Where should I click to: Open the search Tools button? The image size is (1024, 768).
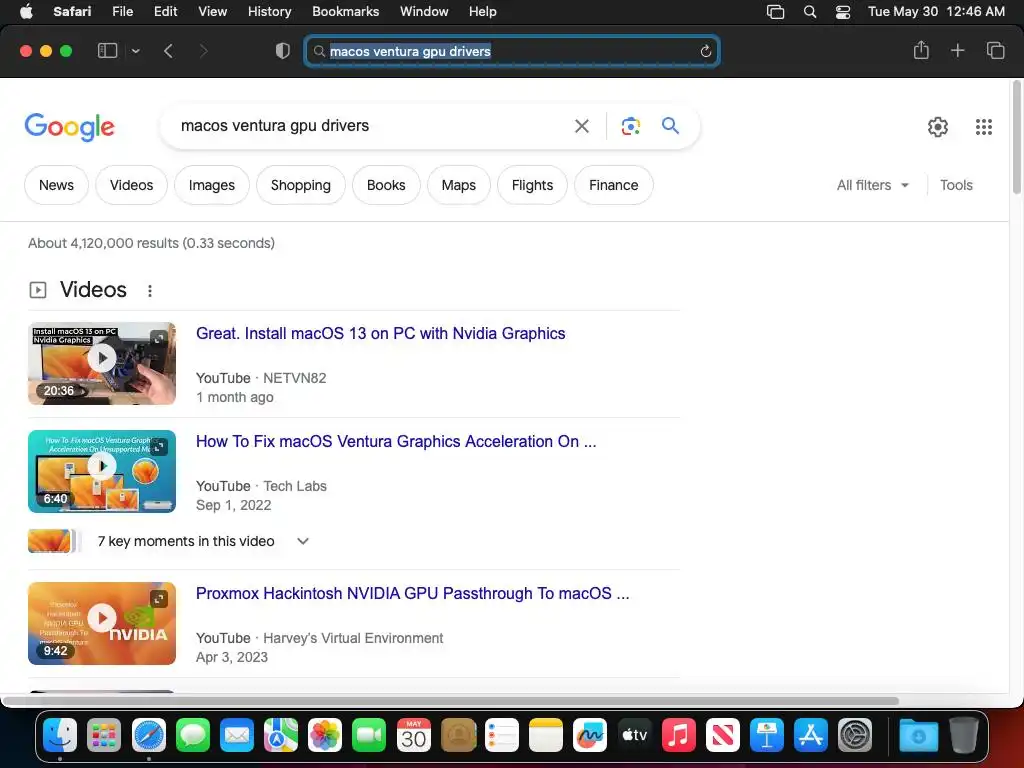click(956, 185)
